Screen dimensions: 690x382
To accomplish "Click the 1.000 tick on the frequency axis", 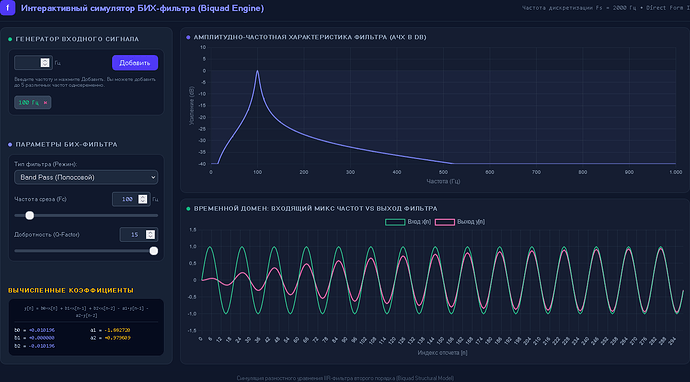I will click(x=675, y=172).
